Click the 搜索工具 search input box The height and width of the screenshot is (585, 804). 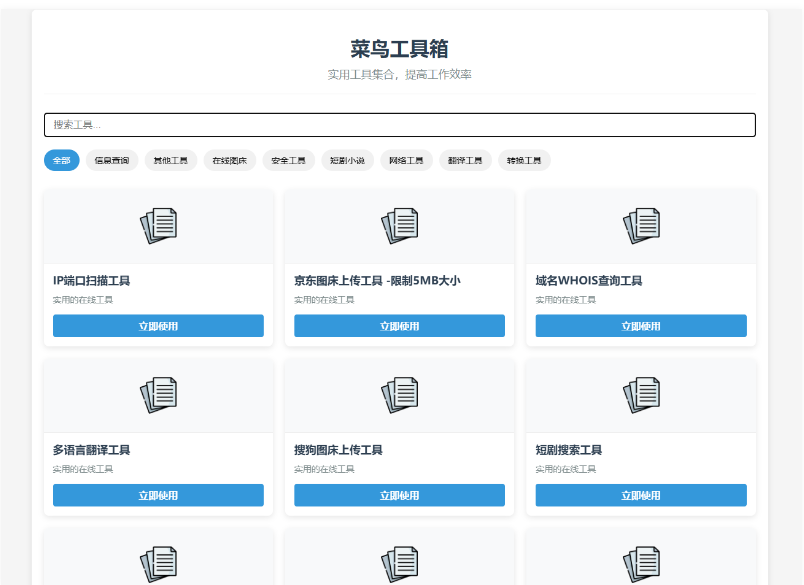(398, 124)
